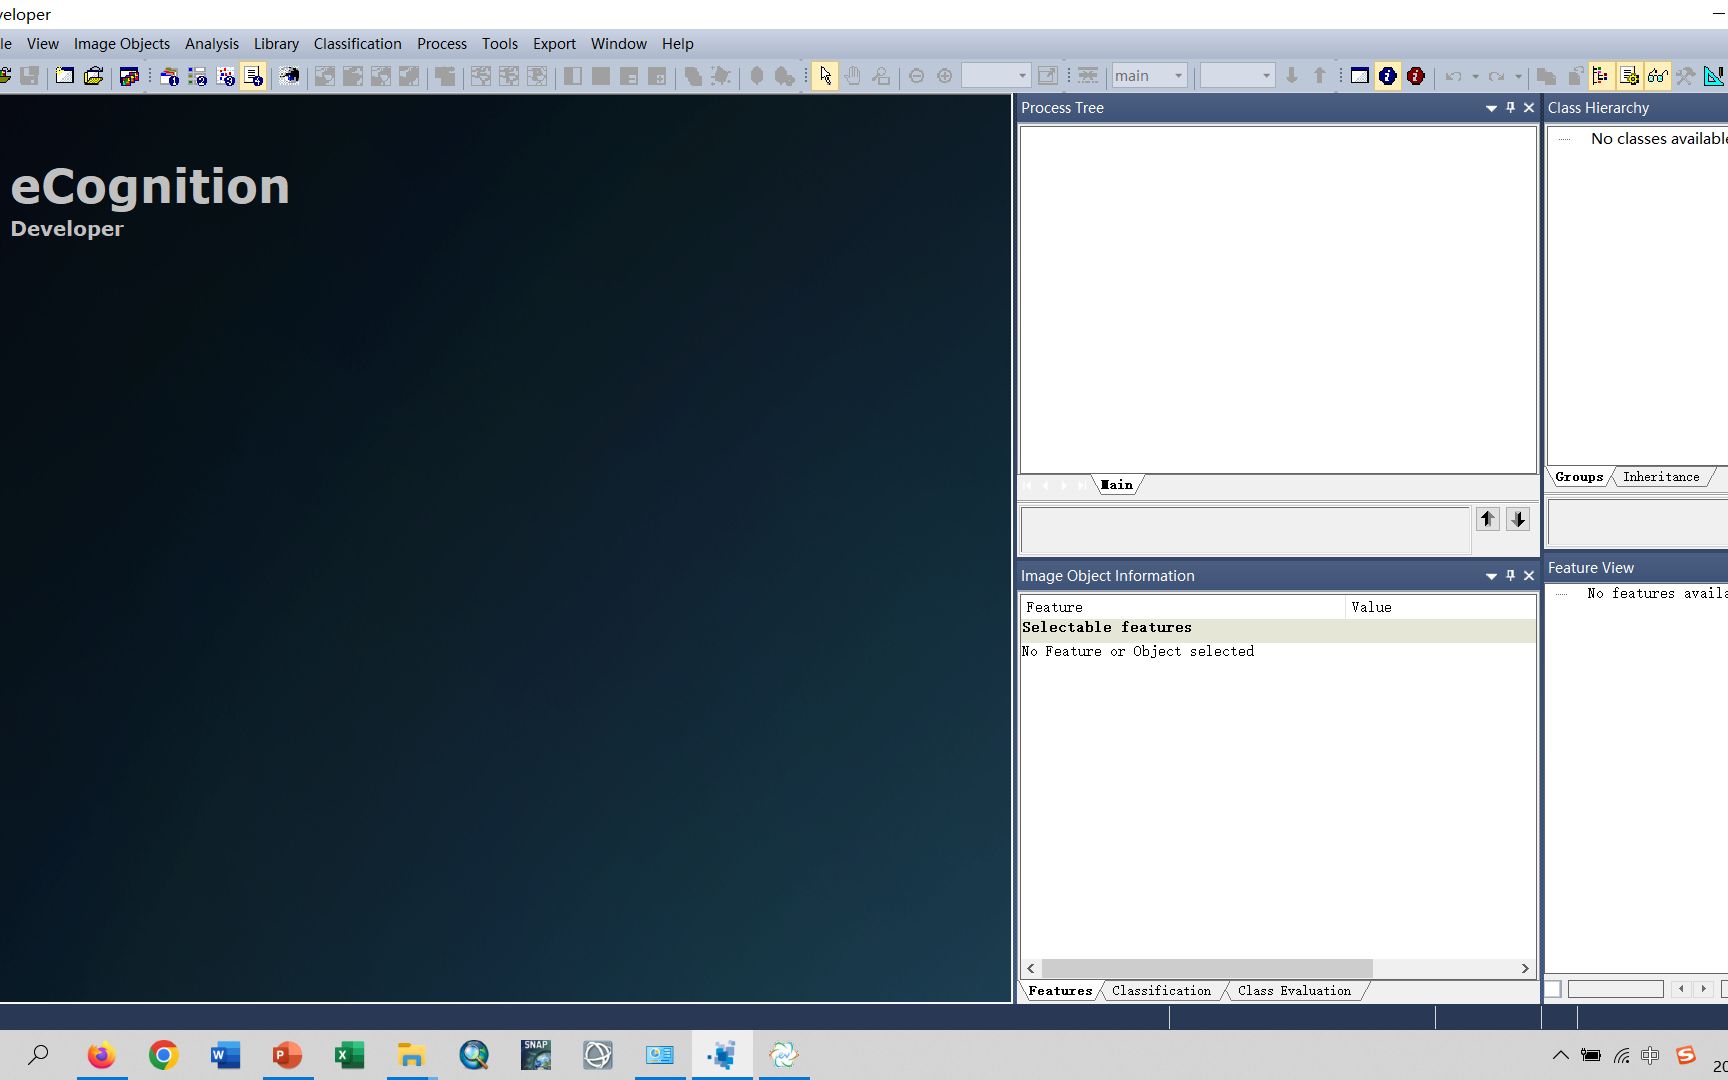The image size is (1728, 1080).
Task: Switch to Inheritance tab in Class Hierarchy
Action: click(1661, 477)
